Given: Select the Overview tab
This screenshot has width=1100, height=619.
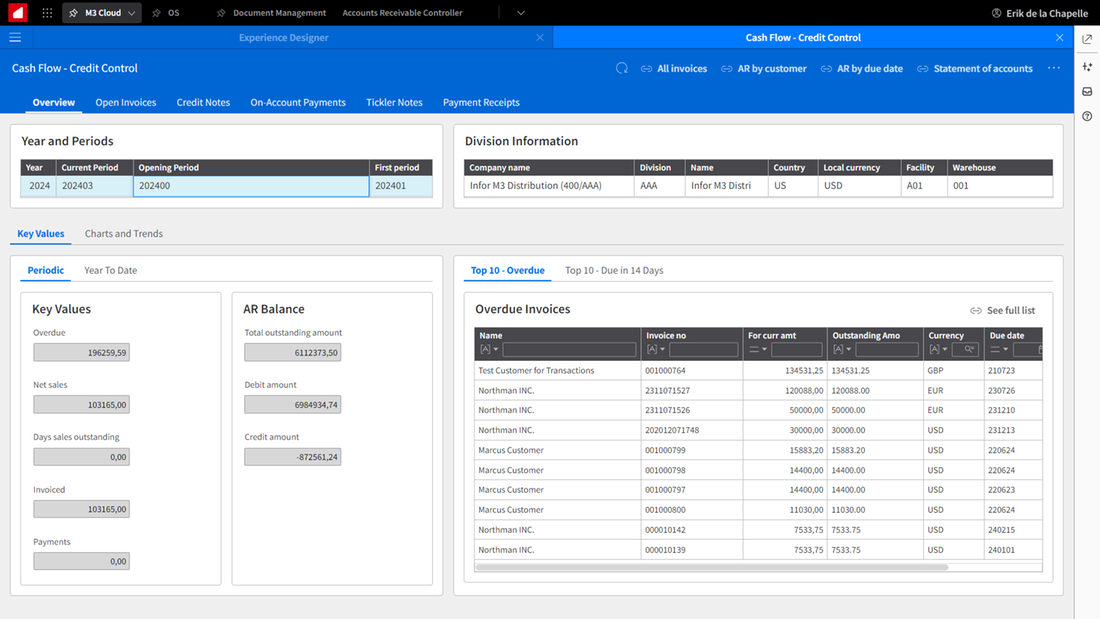Looking at the screenshot, I should (x=53, y=102).
